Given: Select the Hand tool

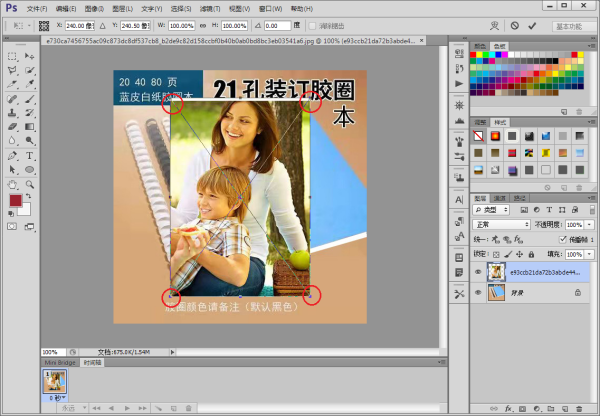Looking at the screenshot, I should 12,184.
